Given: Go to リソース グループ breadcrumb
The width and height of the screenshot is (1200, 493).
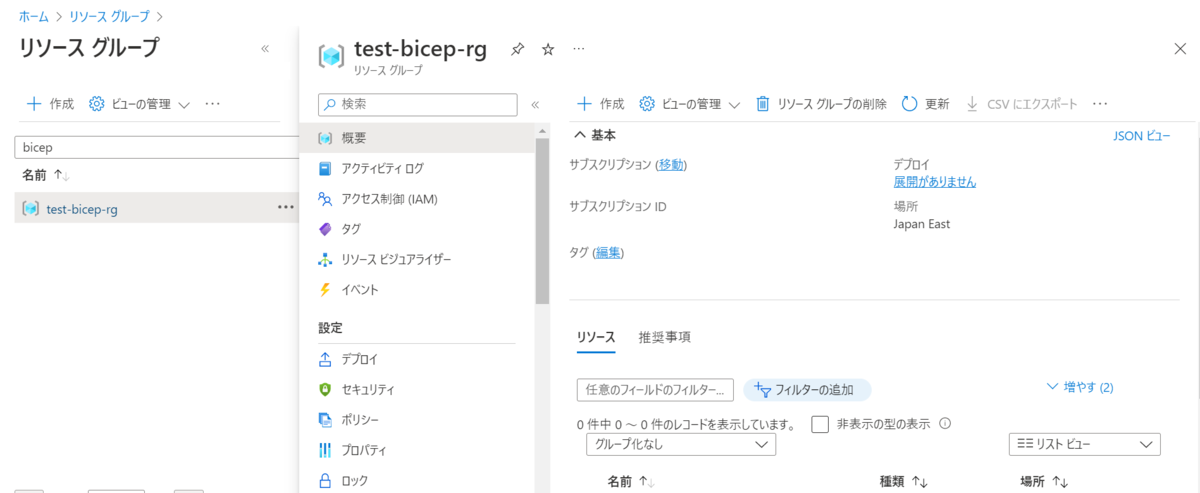Looking at the screenshot, I should tap(110, 16).
